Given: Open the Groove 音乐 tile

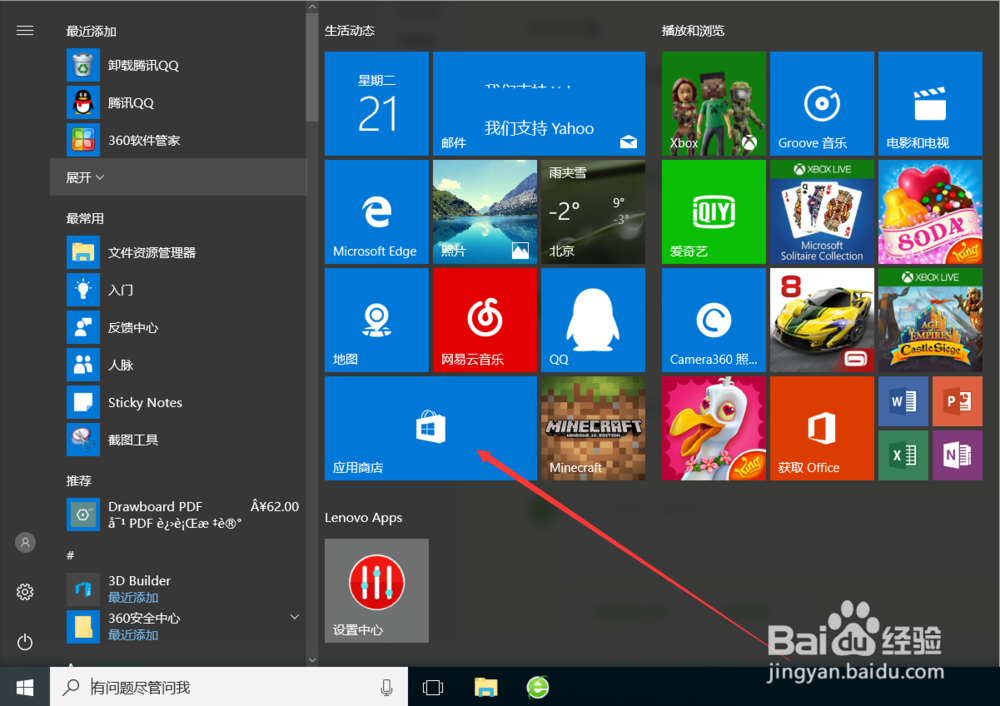Looking at the screenshot, I should pos(822,103).
